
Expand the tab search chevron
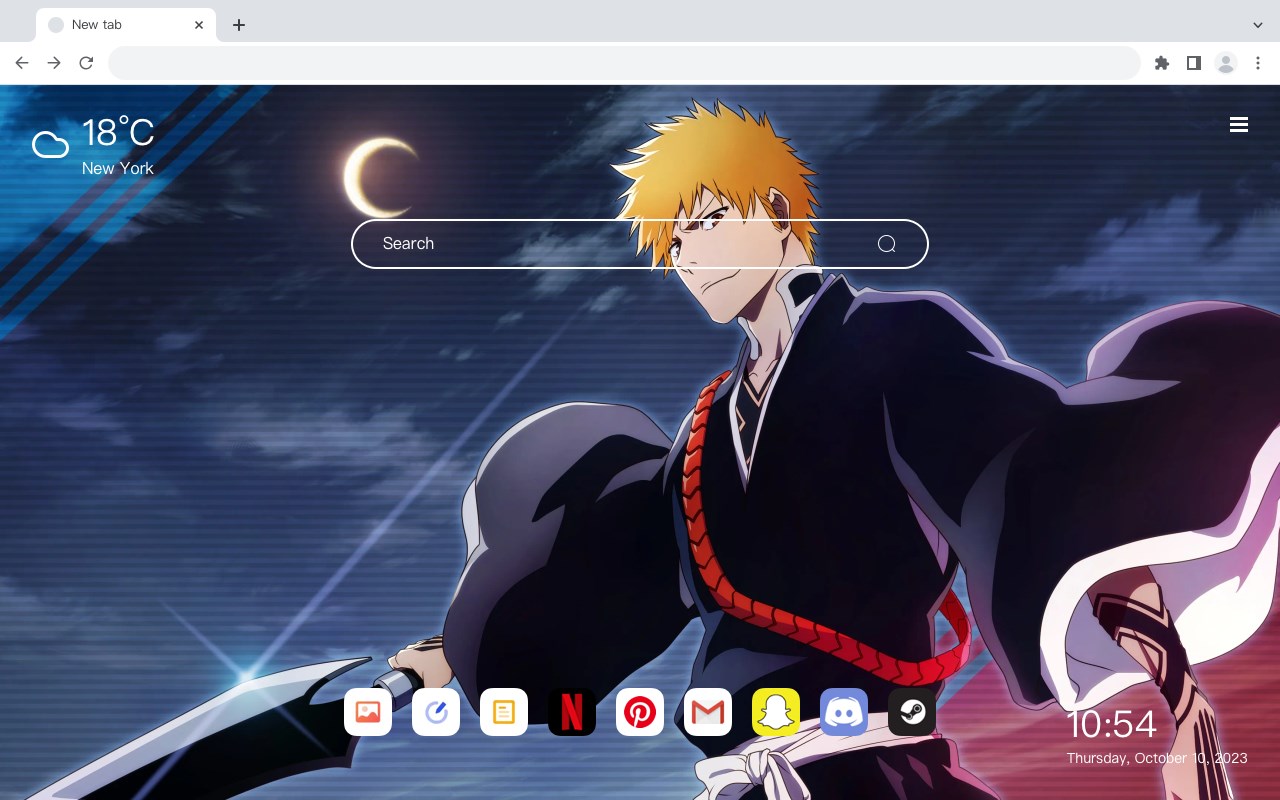[1258, 25]
